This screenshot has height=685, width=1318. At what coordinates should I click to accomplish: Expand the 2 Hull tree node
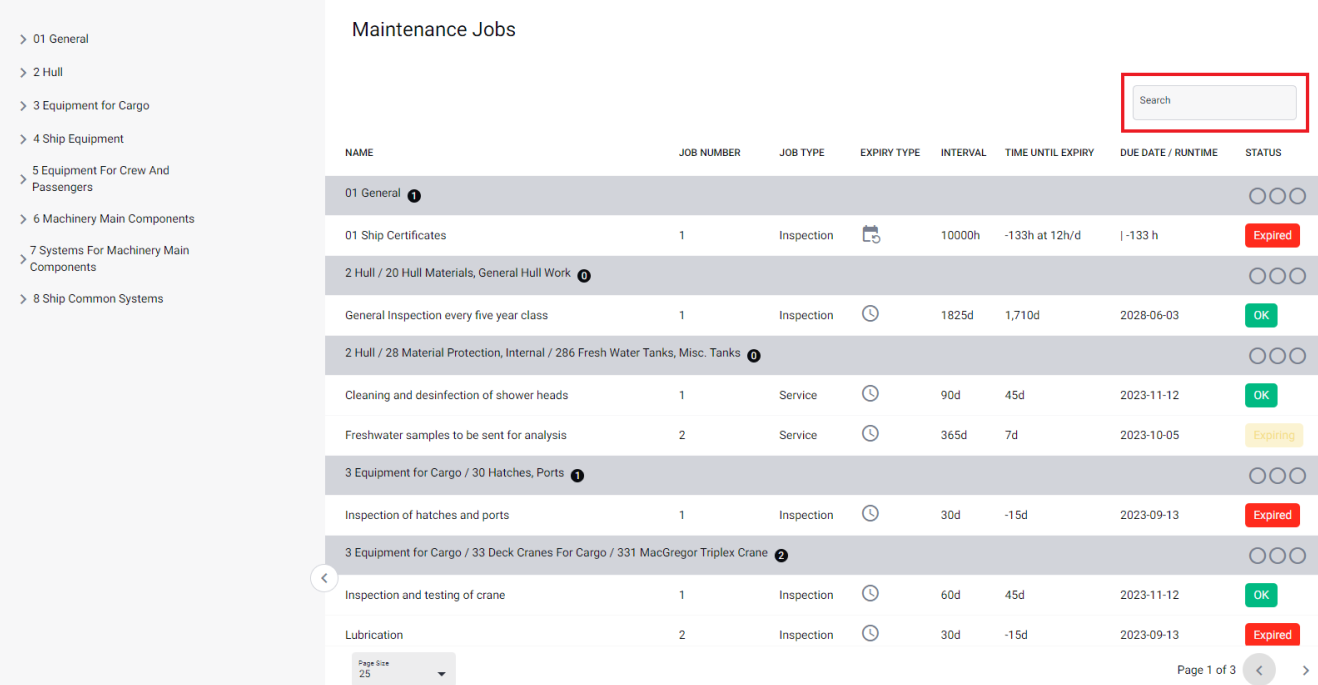pyautogui.click(x=23, y=73)
